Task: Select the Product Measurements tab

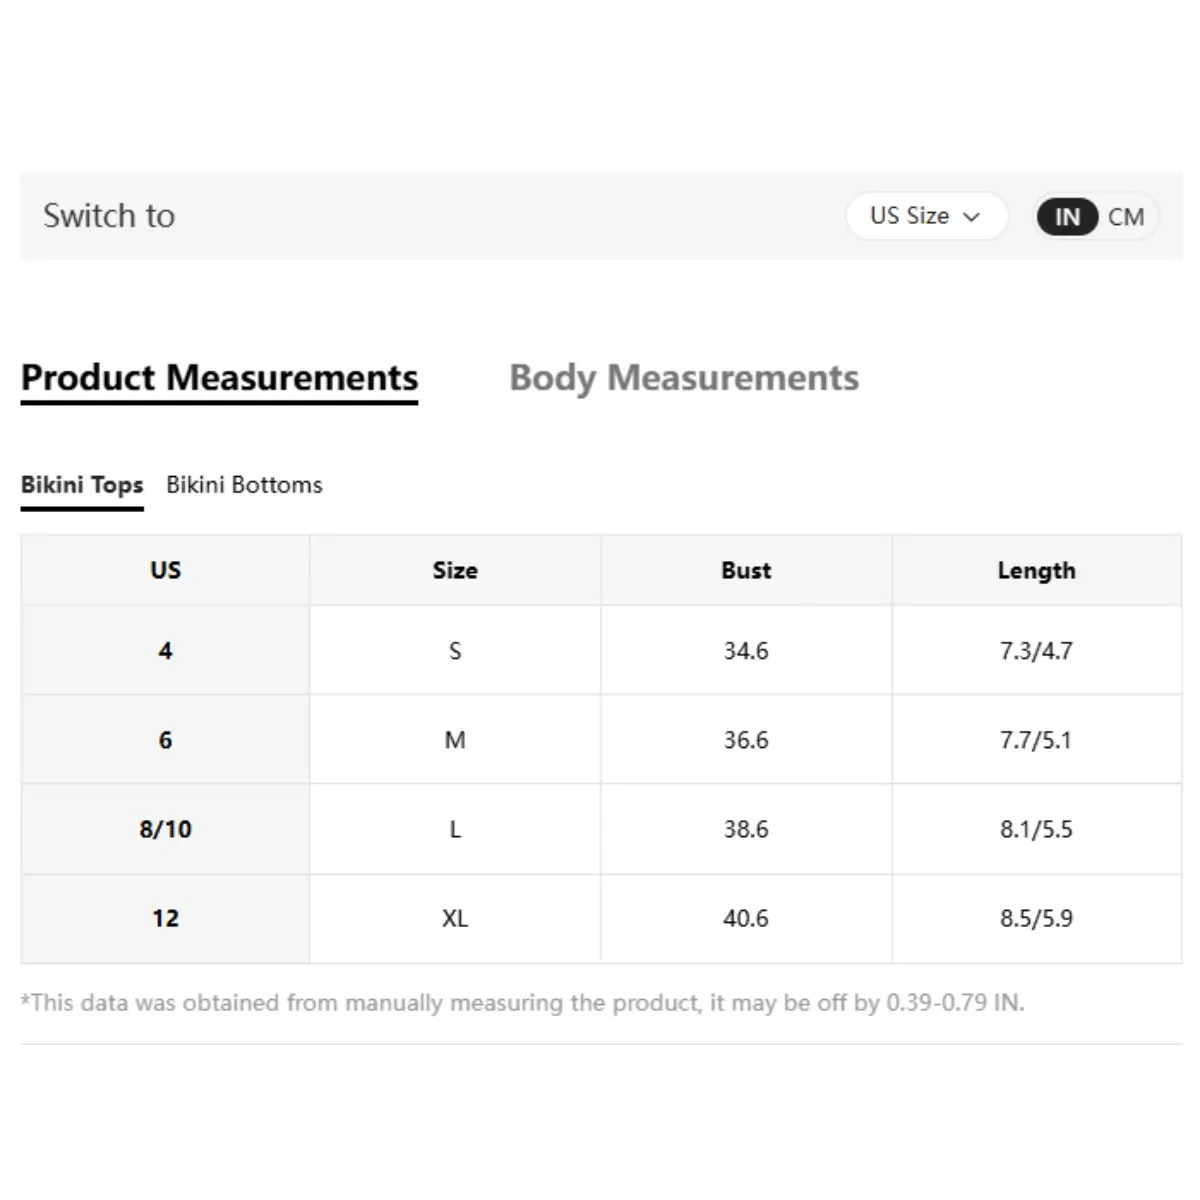Action: [219, 378]
